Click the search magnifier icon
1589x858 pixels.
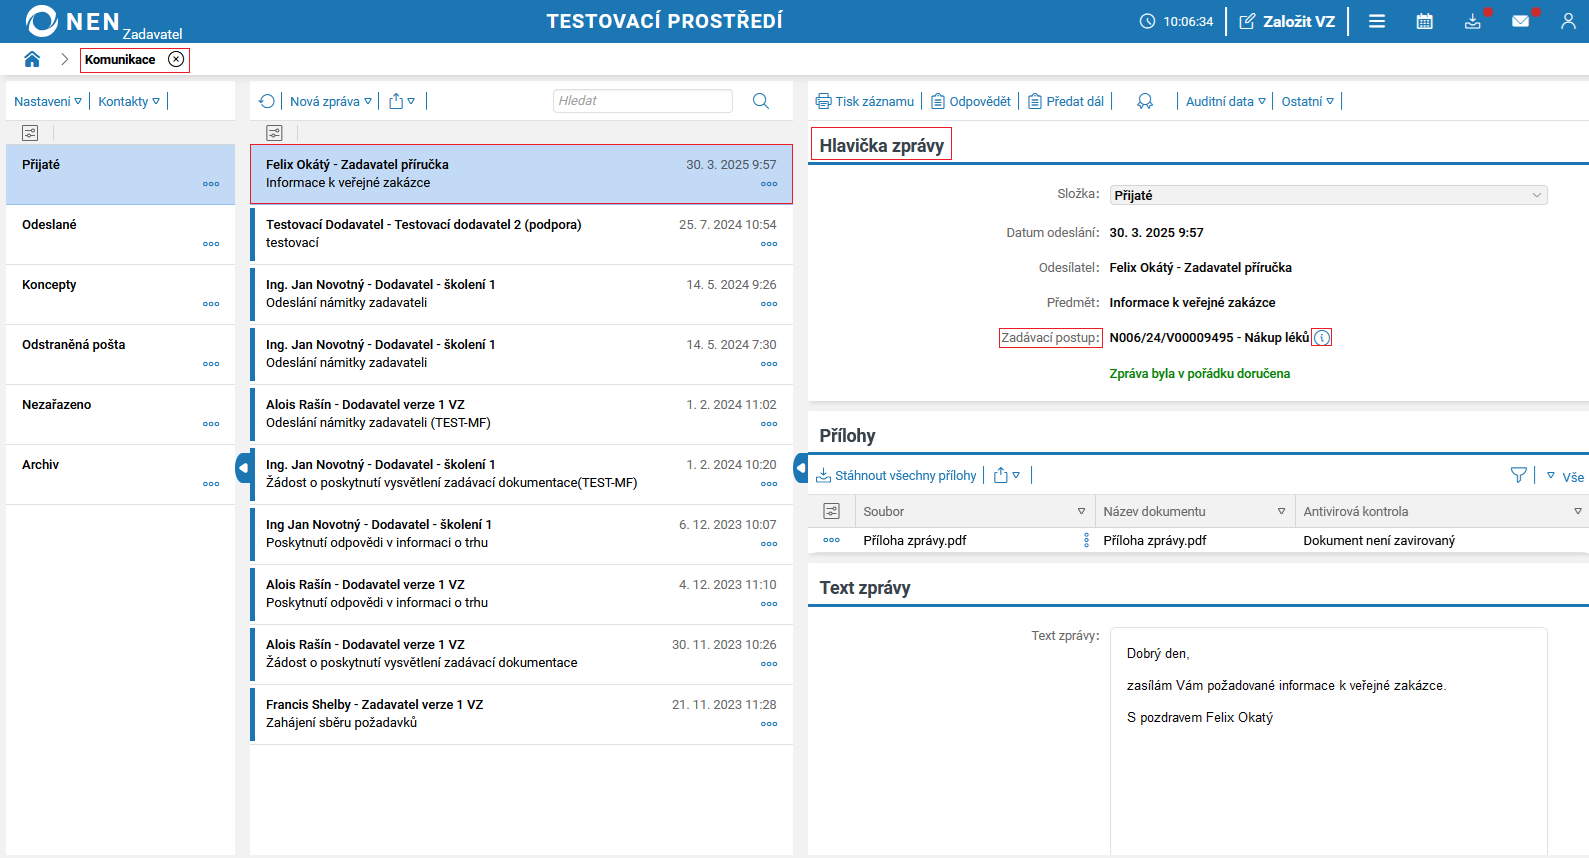tap(761, 101)
